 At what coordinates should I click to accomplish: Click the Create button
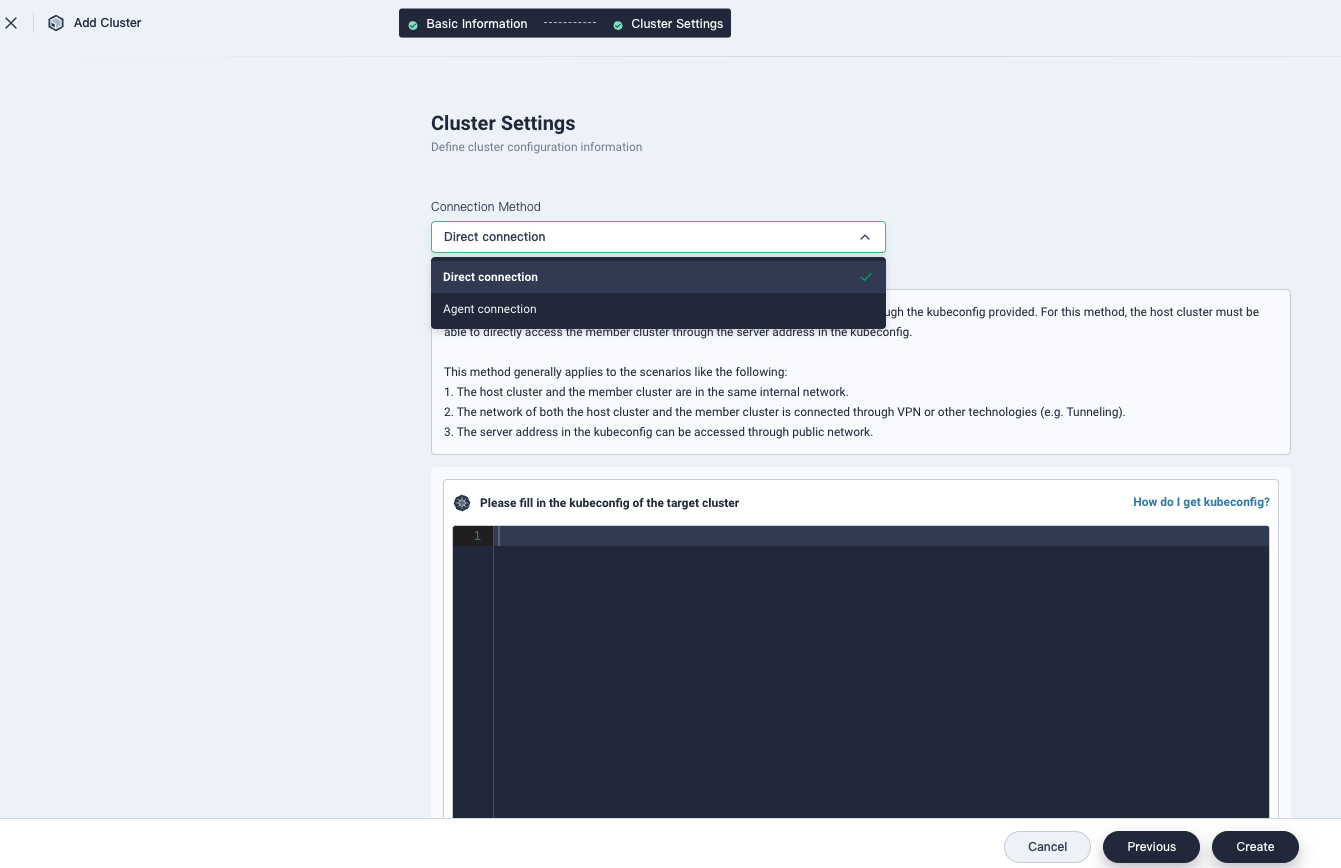point(1255,847)
